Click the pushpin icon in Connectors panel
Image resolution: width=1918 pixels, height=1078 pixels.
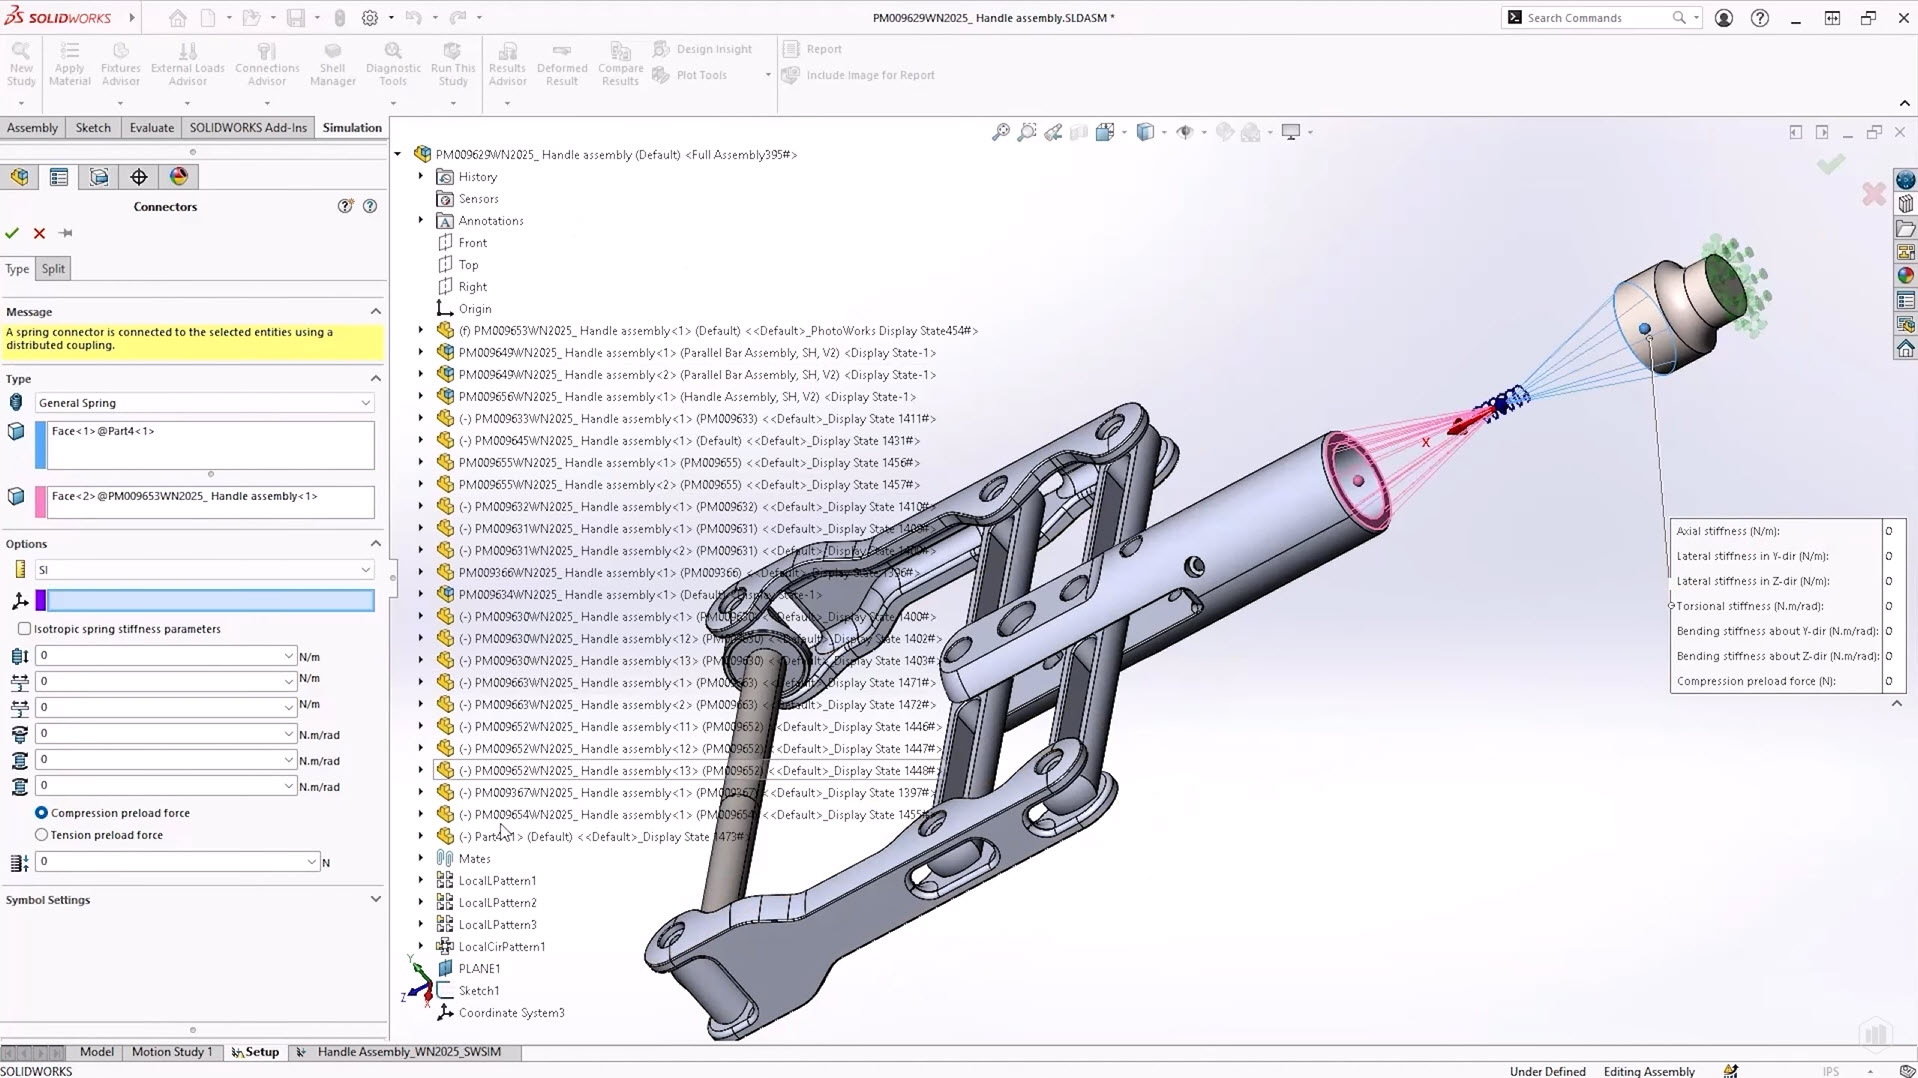66,233
